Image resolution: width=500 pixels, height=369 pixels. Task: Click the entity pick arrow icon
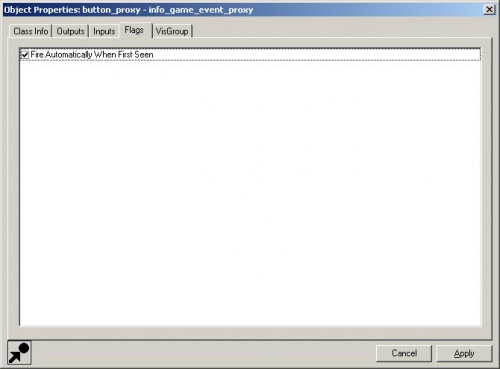19,353
